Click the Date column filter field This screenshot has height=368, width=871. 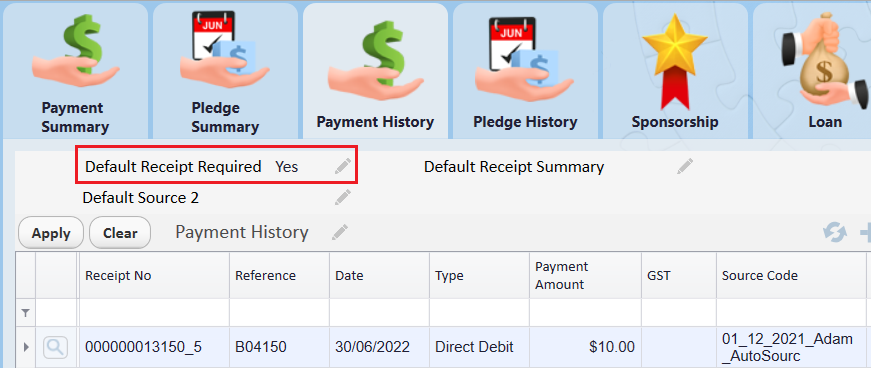[379, 312]
